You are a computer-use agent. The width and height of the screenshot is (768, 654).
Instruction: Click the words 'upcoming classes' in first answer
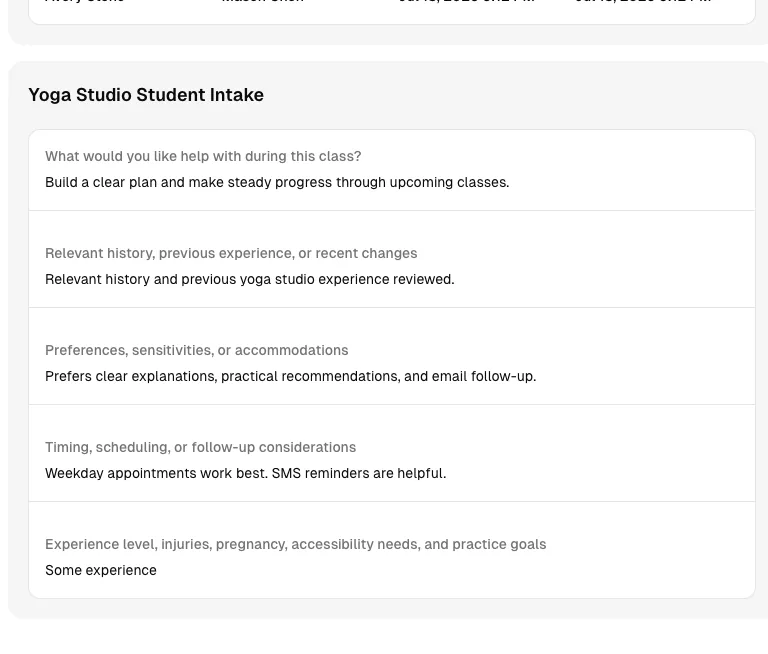[450, 182]
